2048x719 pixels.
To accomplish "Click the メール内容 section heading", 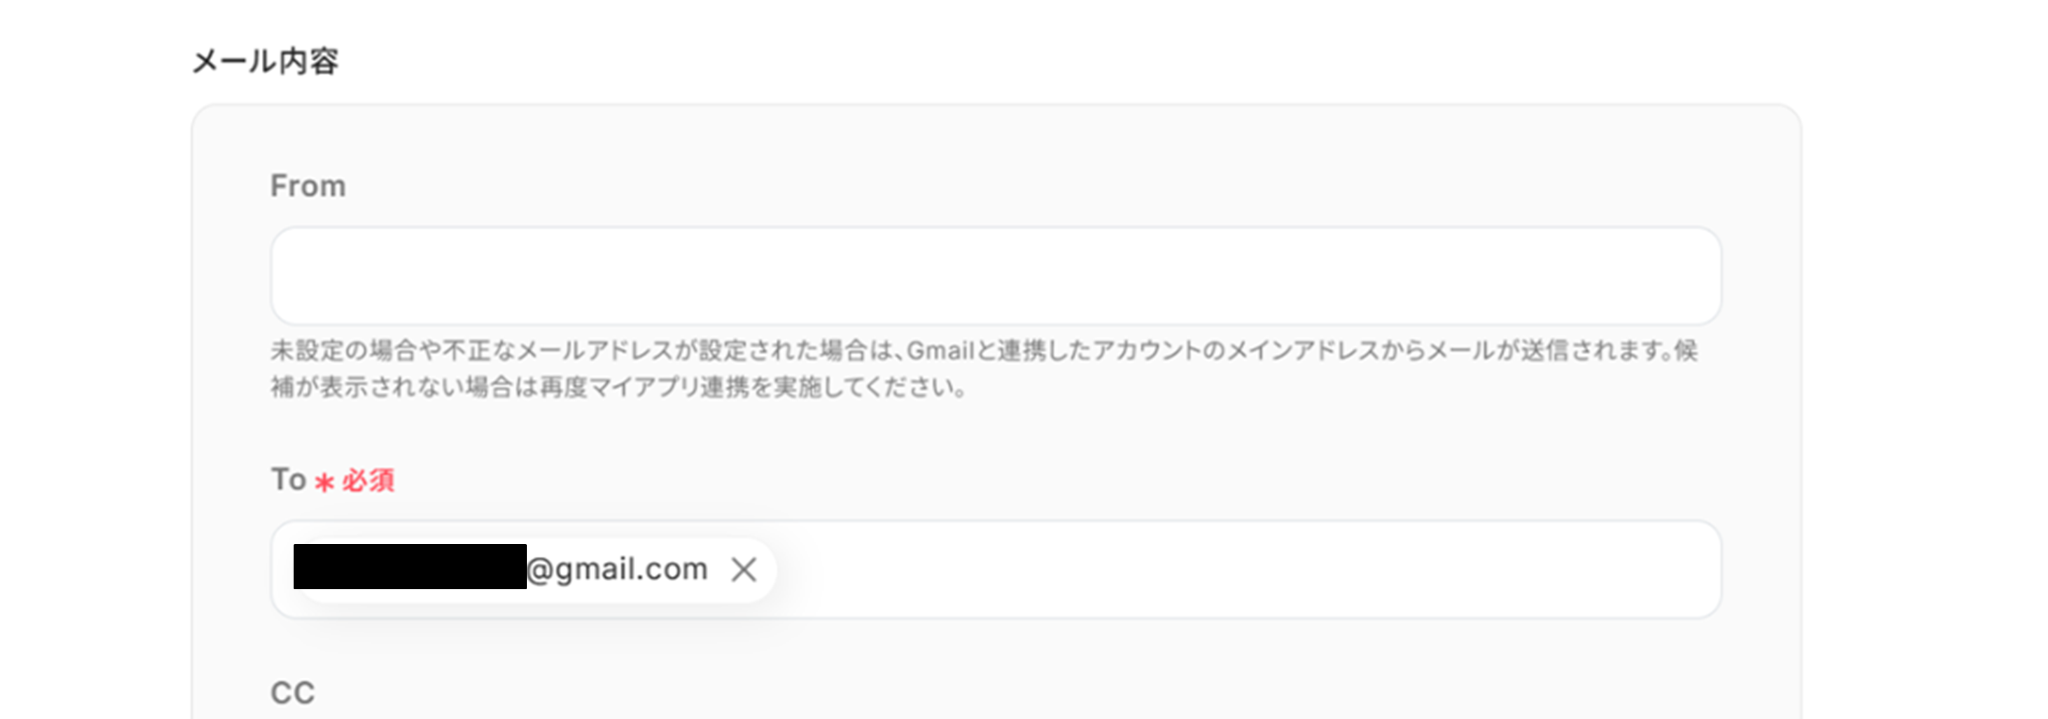I will point(265,62).
